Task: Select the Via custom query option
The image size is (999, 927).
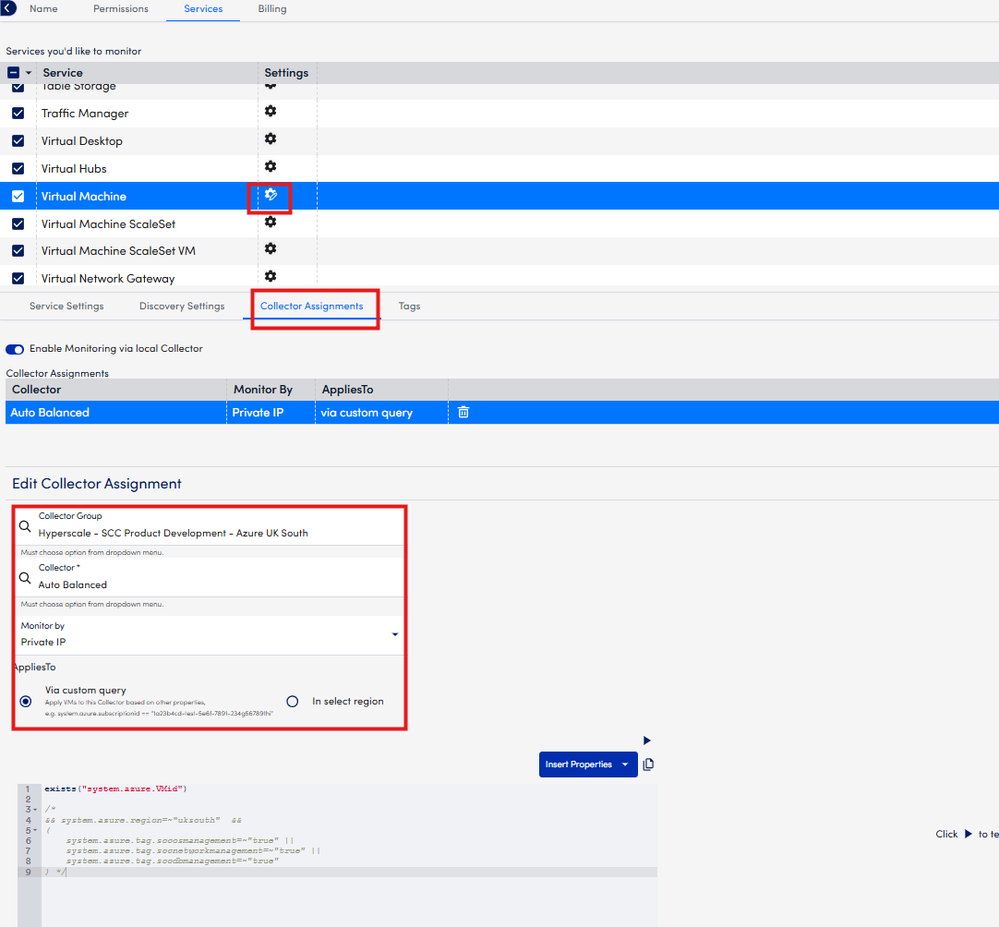Action: (26, 702)
